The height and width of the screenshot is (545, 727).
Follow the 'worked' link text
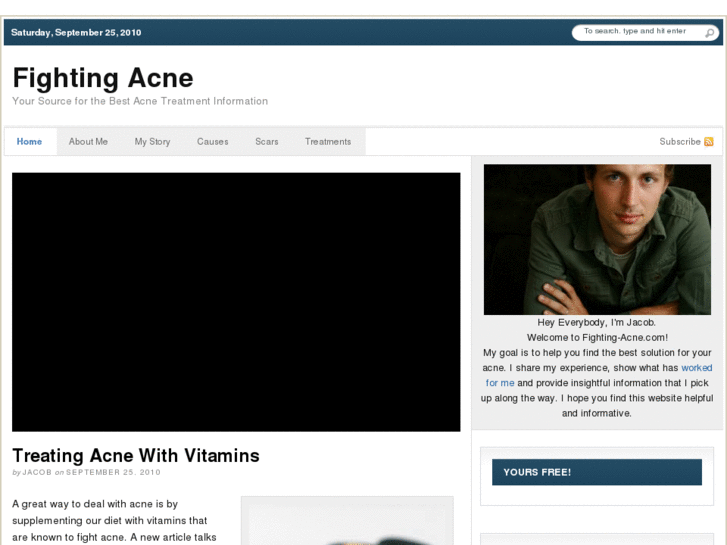tap(697, 368)
